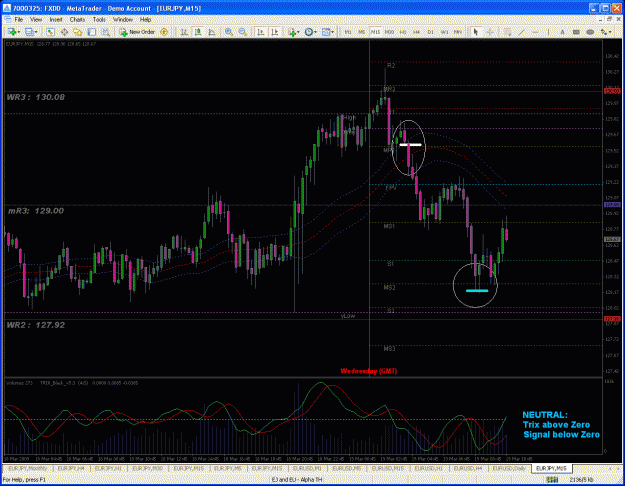
Task: Toggle the Terminal window icon
Action: coord(92,32)
